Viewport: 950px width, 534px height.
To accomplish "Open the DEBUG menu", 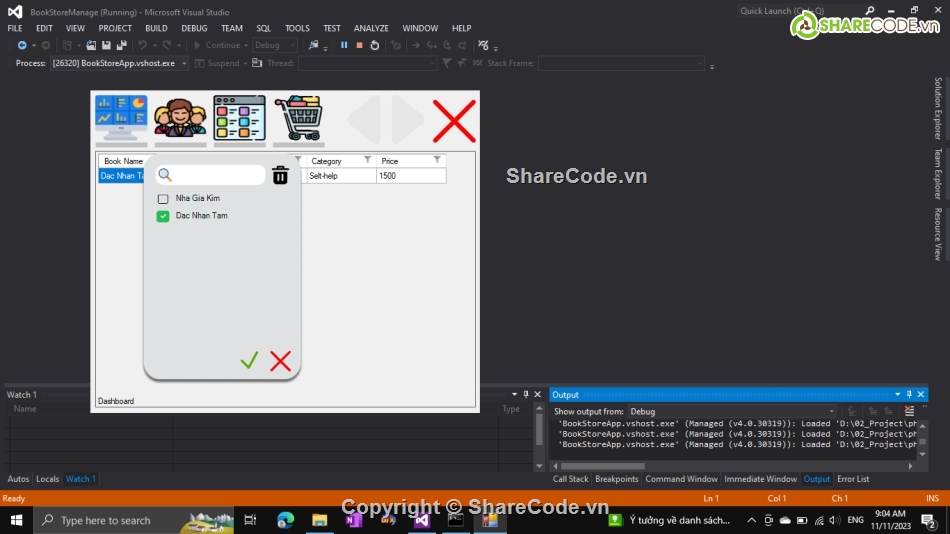I will (194, 28).
